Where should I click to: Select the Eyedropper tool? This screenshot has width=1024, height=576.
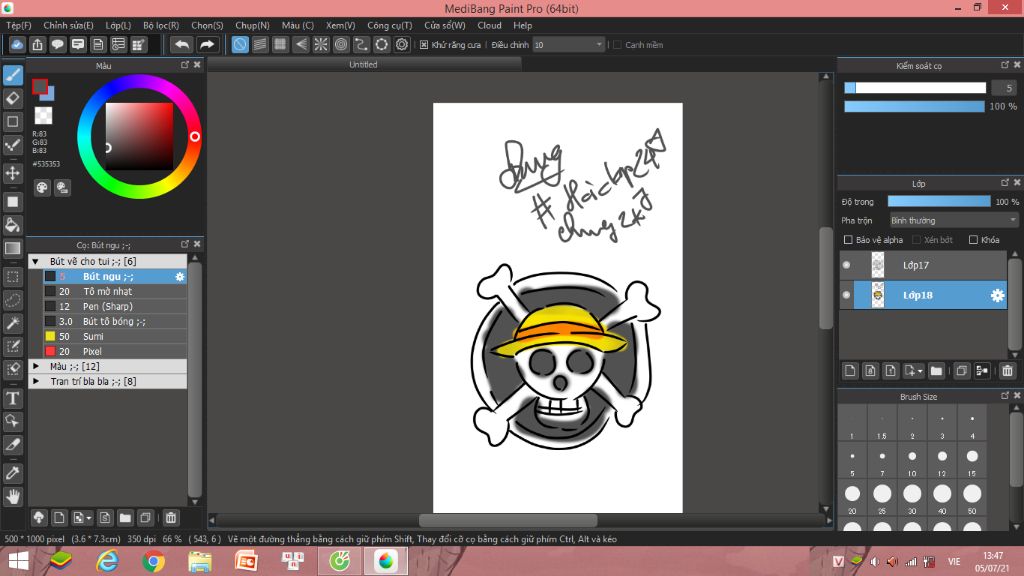(x=12, y=473)
